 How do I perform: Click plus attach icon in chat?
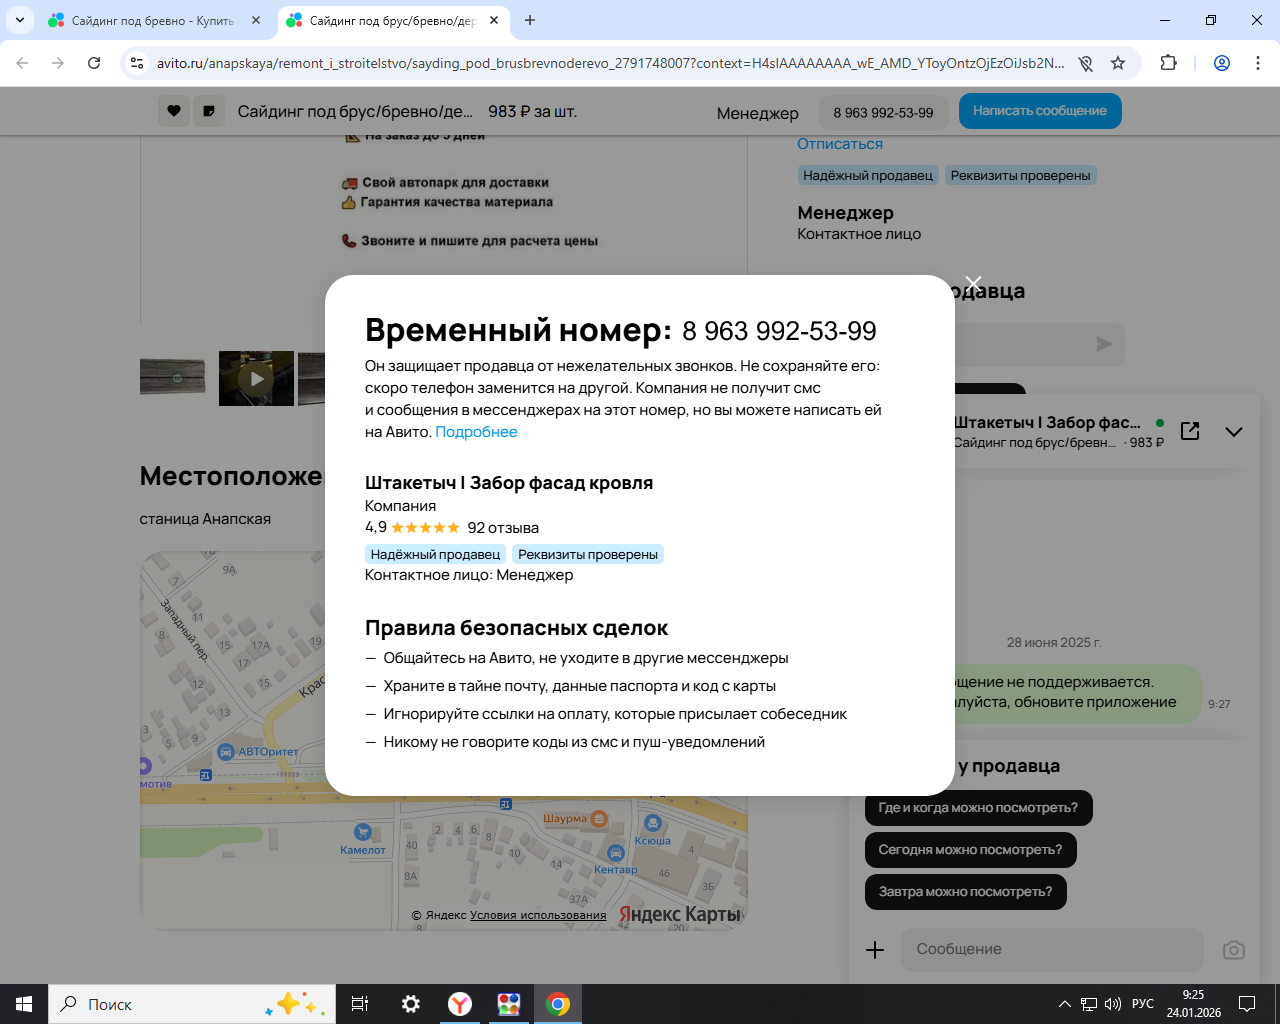(x=875, y=950)
